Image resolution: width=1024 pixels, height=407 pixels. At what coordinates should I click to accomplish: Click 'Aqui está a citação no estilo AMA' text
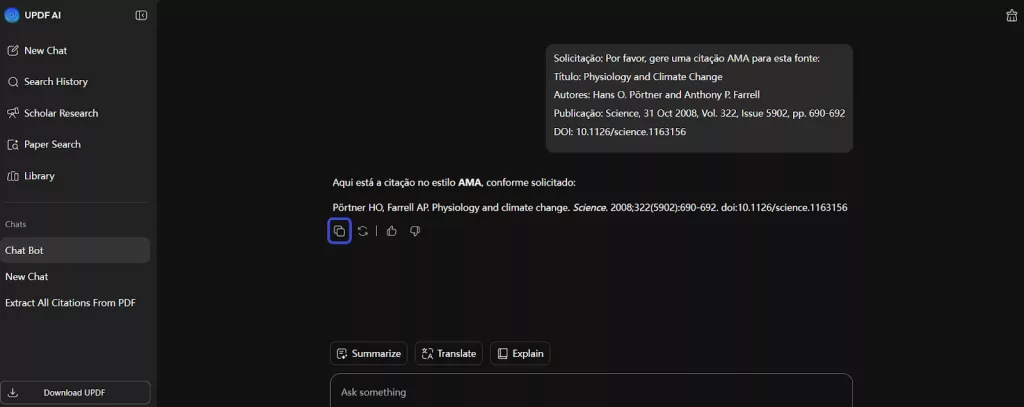[x=454, y=182]
